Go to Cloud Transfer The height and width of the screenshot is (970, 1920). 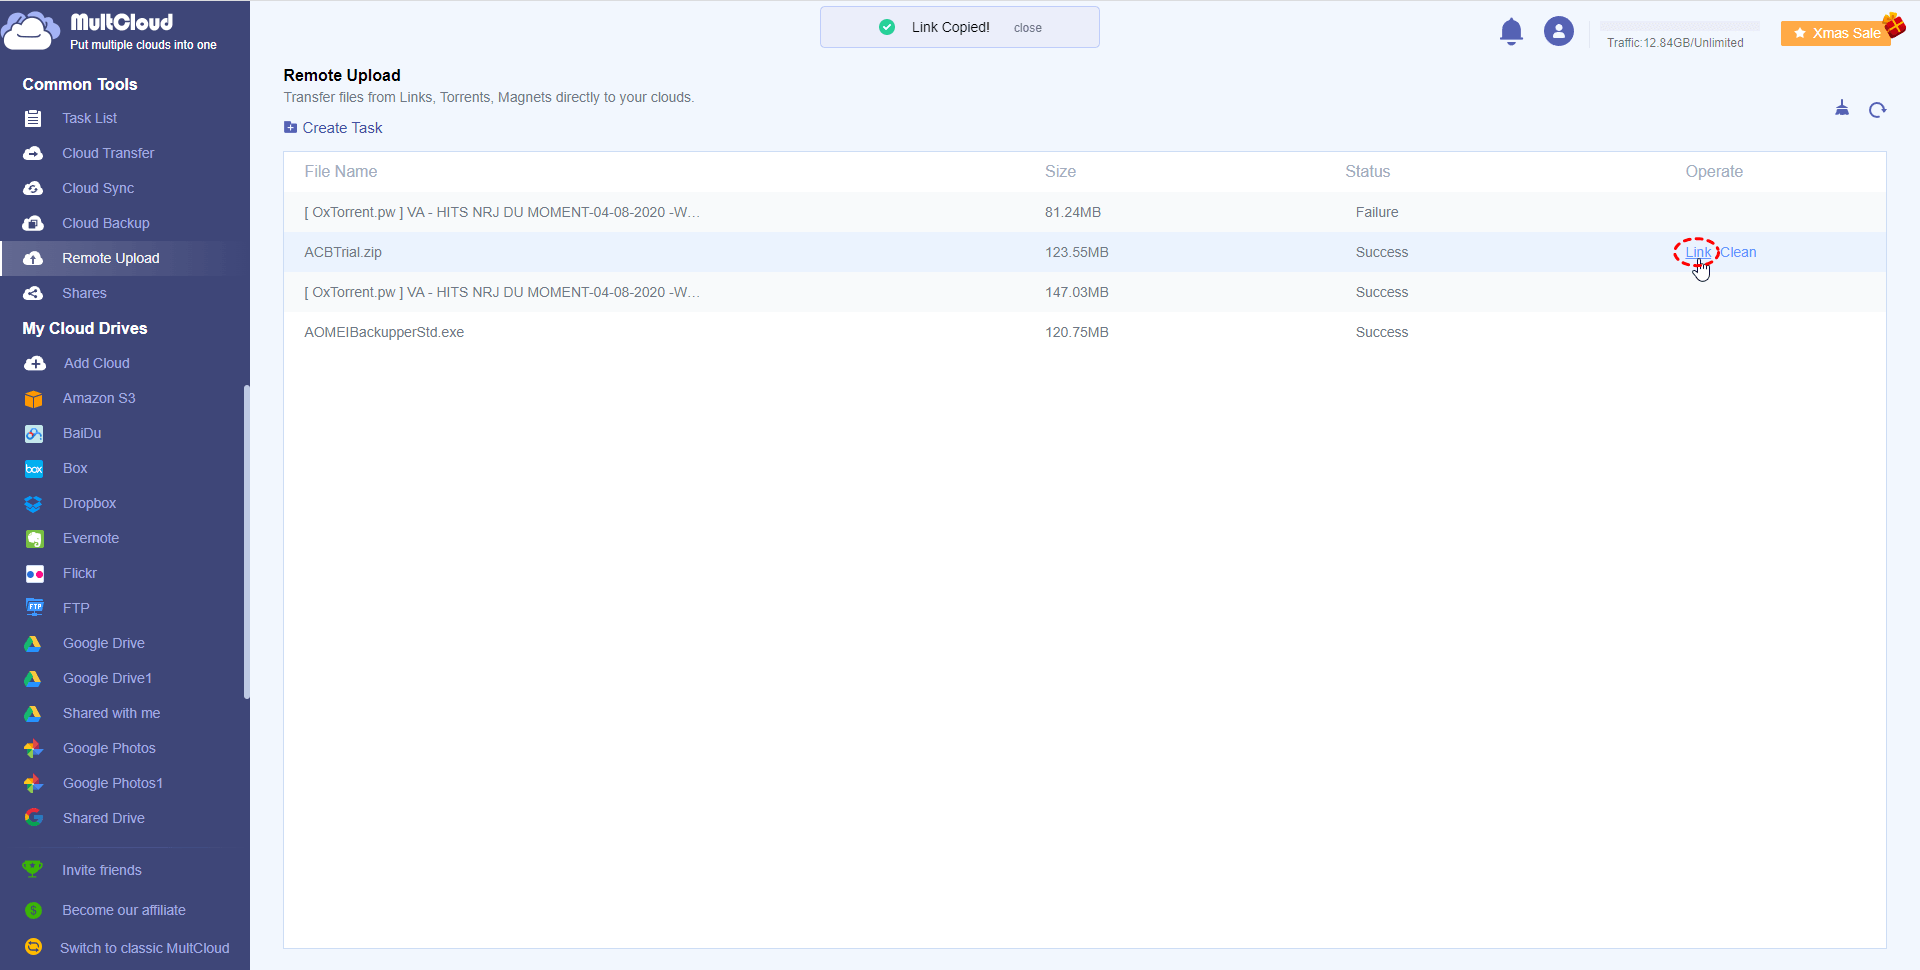(108, 153)
